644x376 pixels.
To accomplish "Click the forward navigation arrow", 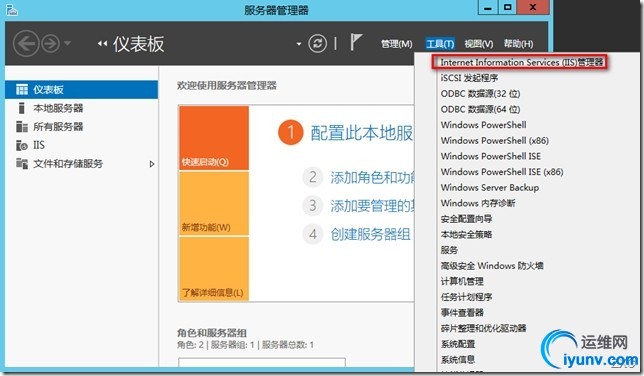I will click(x=51, y=43).
